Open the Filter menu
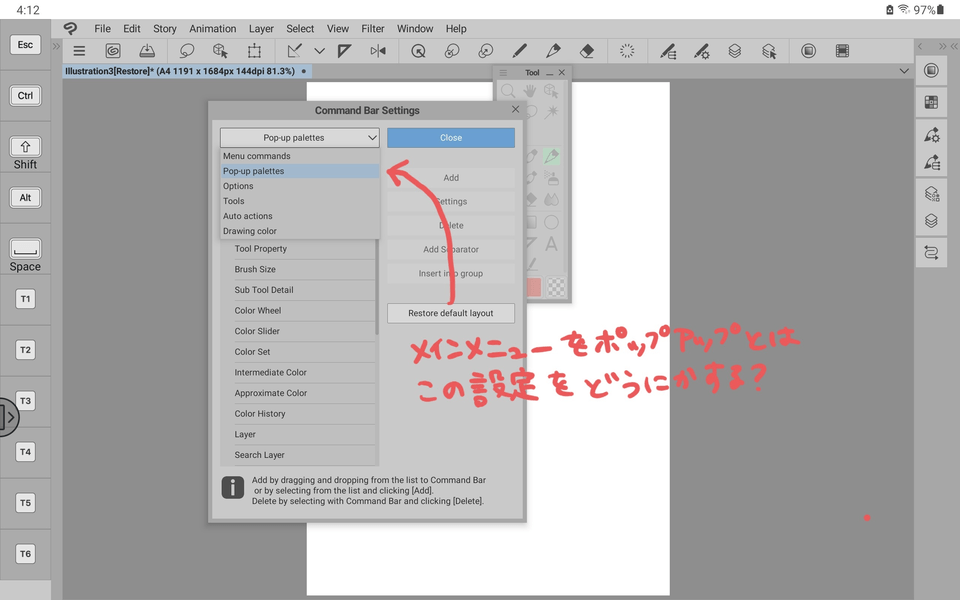Image resolution: width=960 pixels, height=600 pixels. coord(372,29)
